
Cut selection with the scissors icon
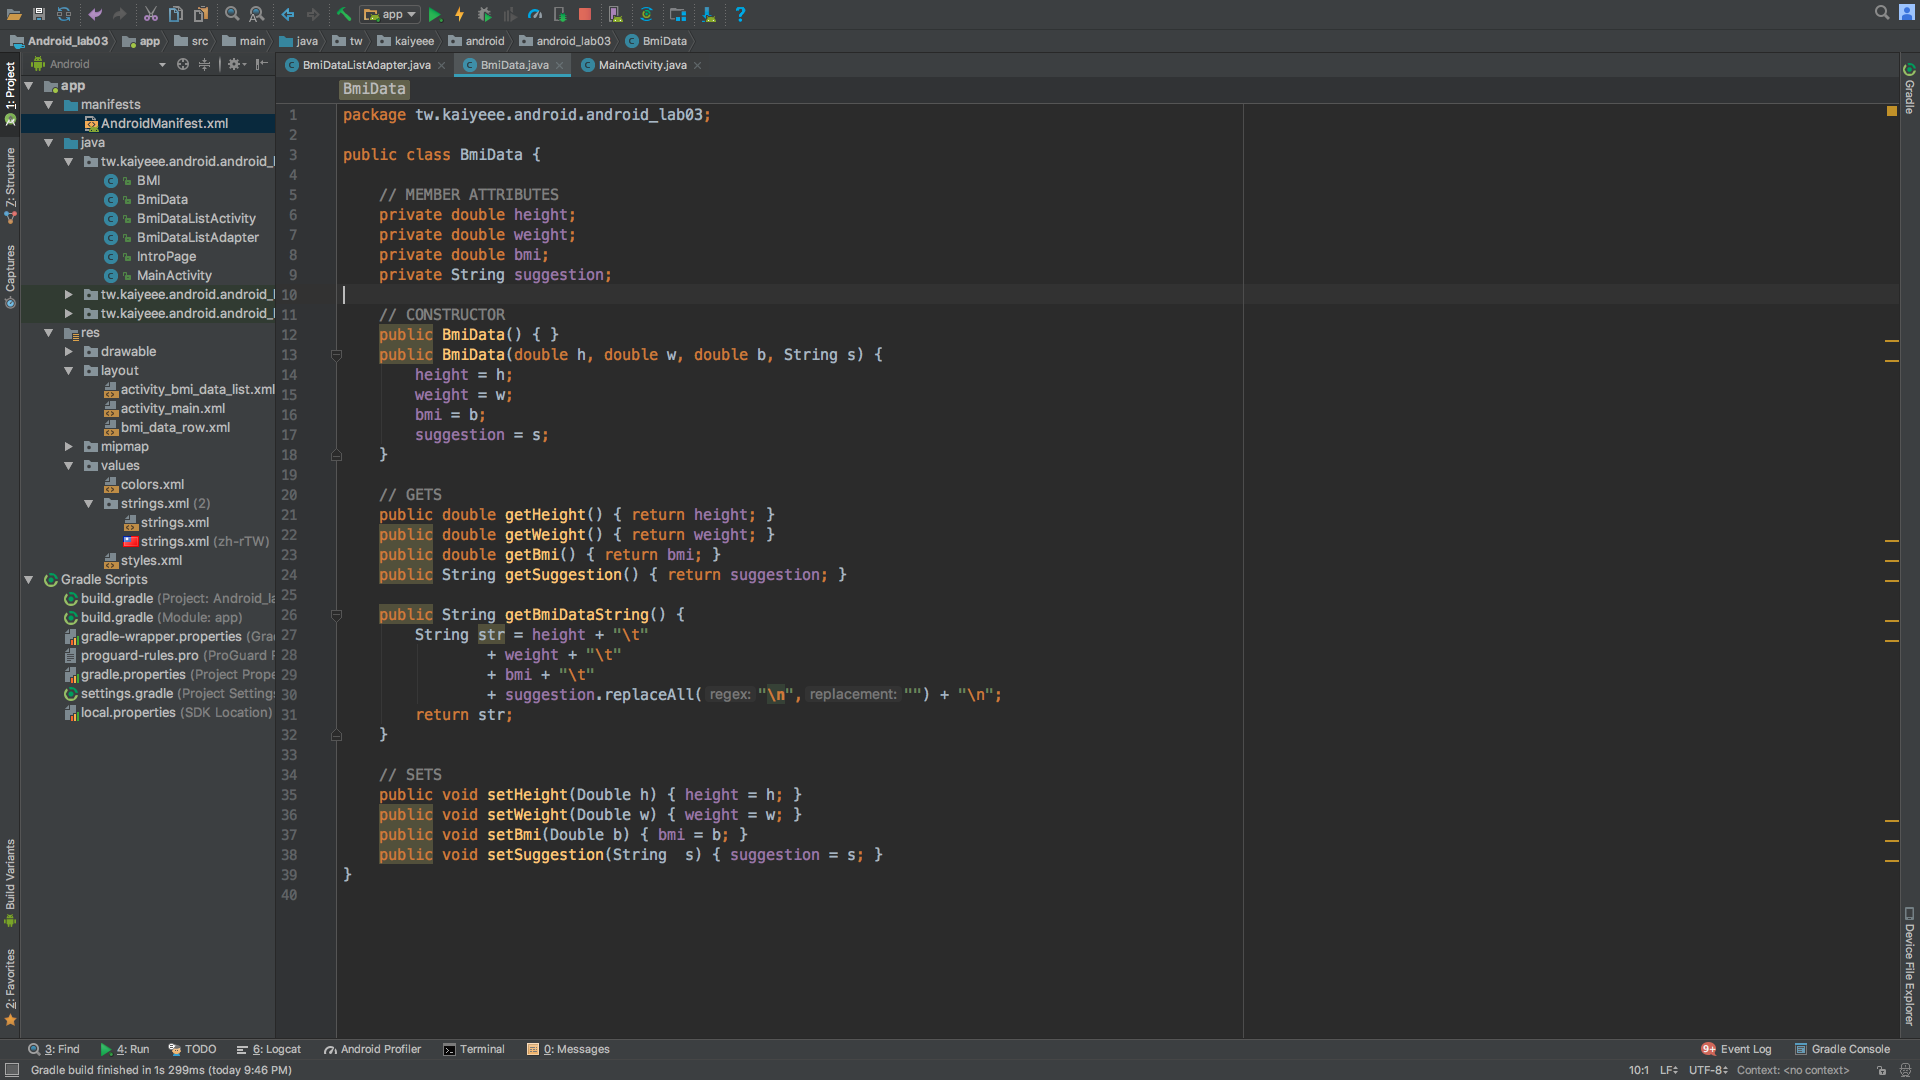(x=150, y=14)
